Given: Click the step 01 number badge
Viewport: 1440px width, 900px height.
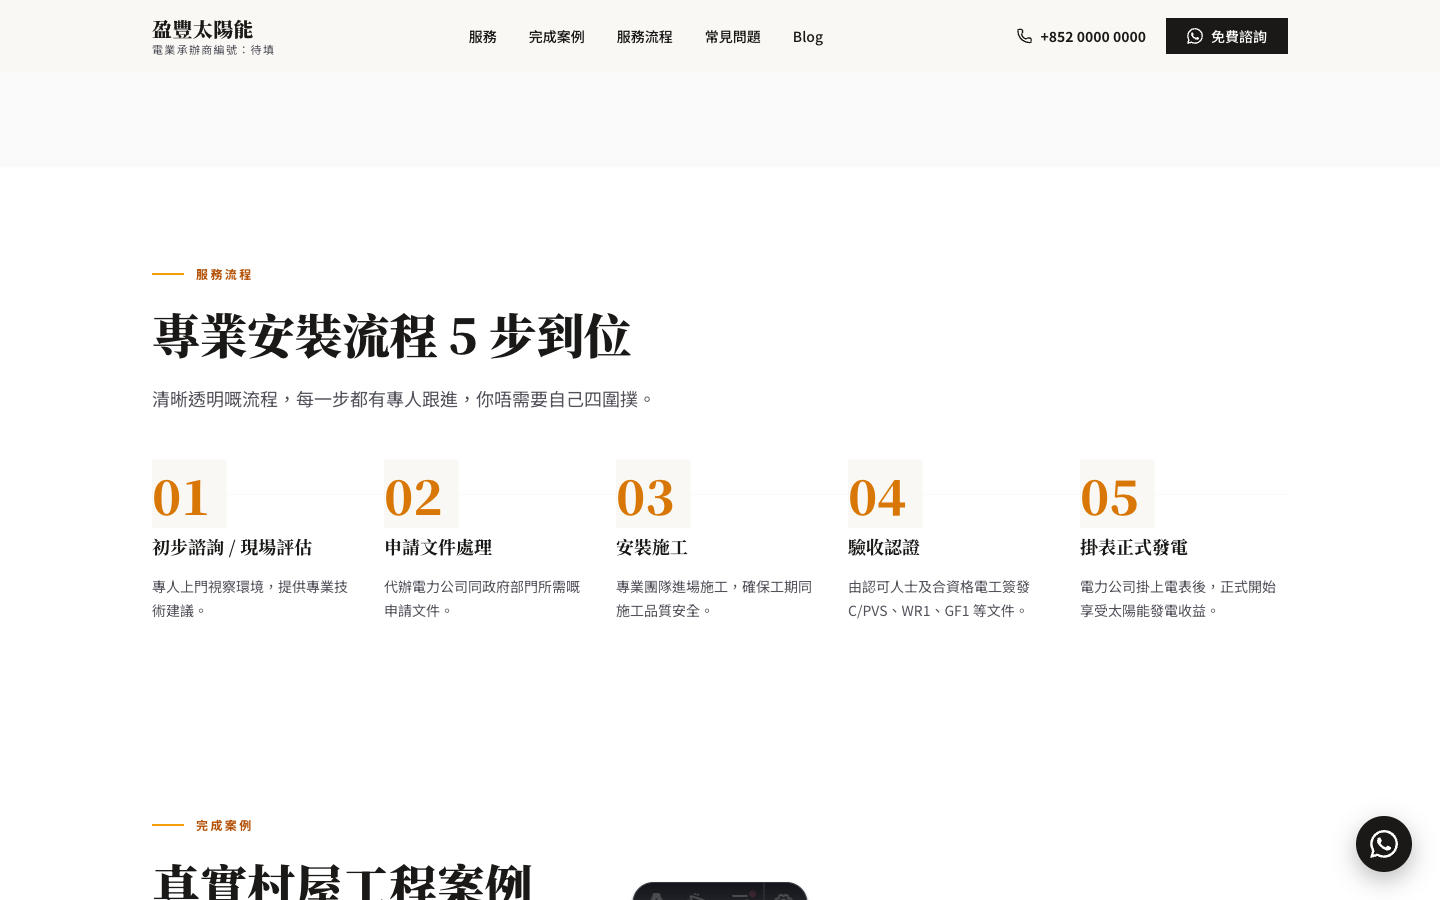Looking at the screenshot, I should 189,494.
